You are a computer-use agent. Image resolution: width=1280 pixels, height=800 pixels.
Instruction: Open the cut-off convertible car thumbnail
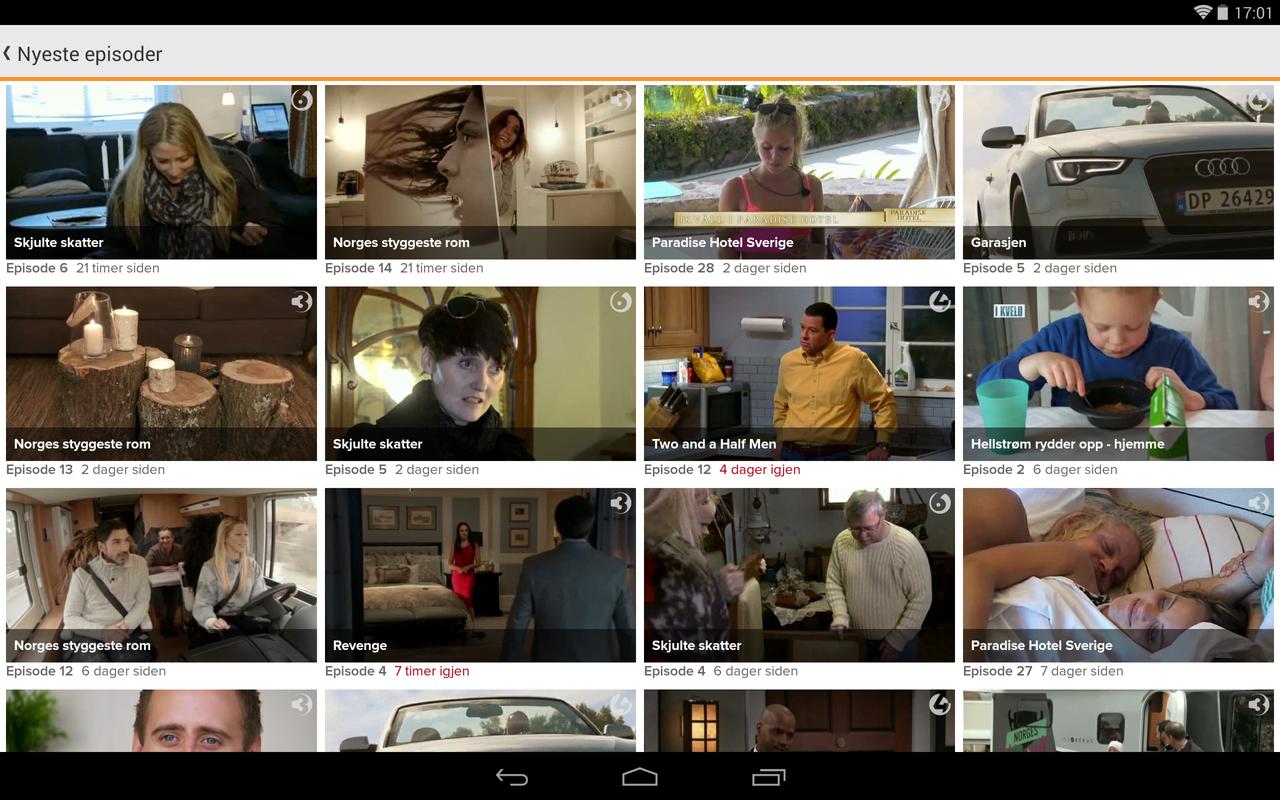480,721
